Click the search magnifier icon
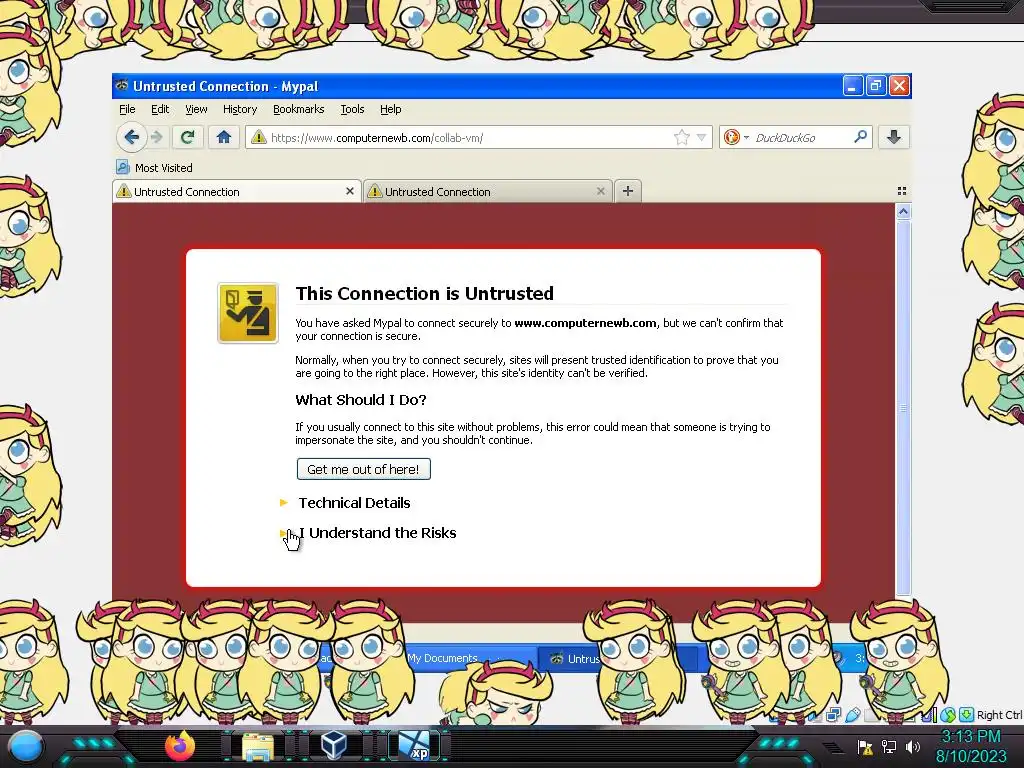1024x768 pixels. point(860,136)
